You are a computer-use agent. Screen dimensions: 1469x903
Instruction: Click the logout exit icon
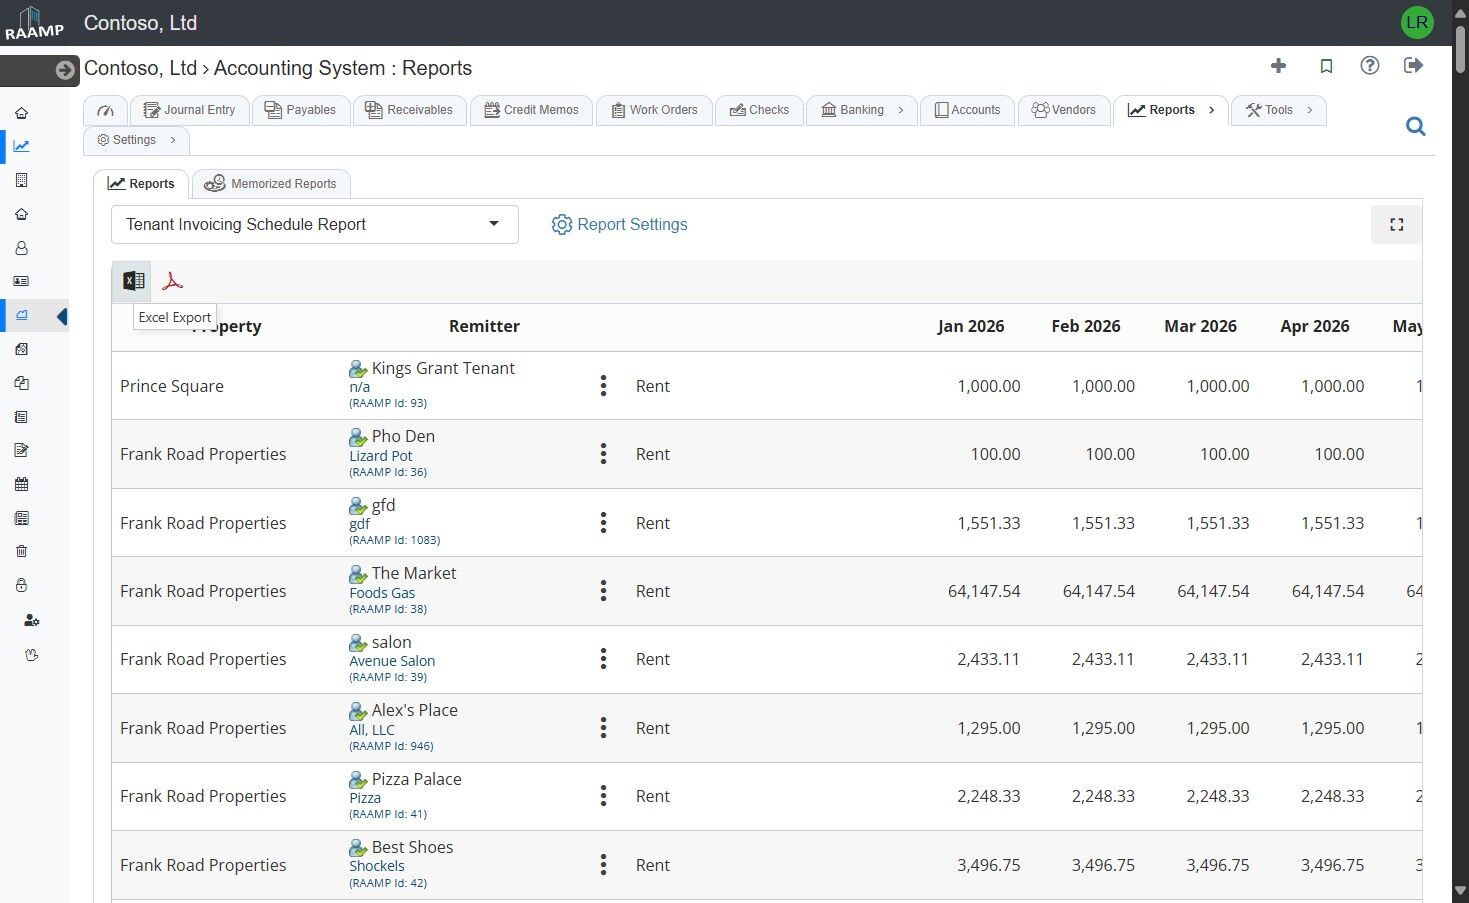click(x=1413, y=66)
